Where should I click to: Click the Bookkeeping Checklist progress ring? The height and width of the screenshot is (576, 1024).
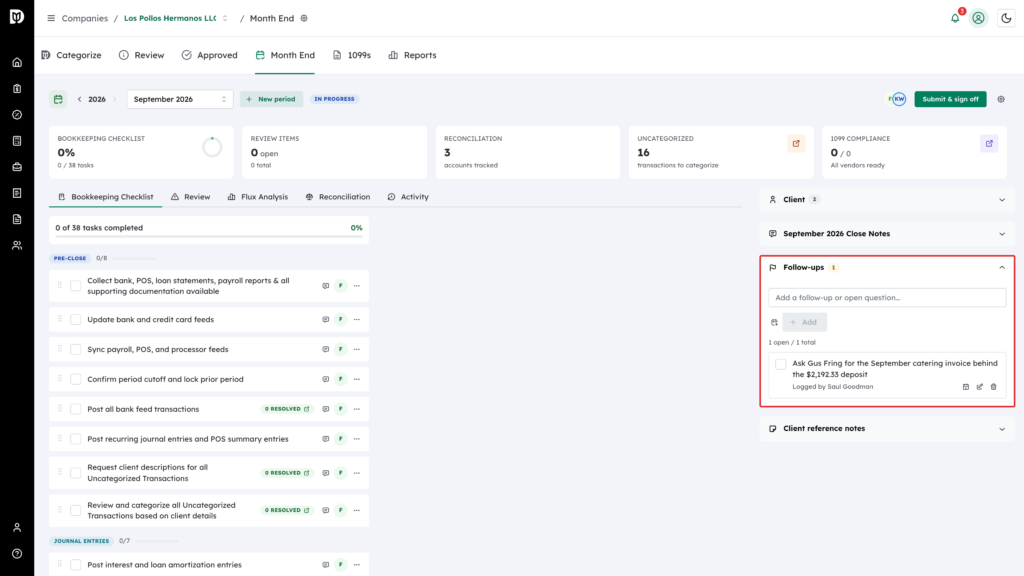coord(212,148)
